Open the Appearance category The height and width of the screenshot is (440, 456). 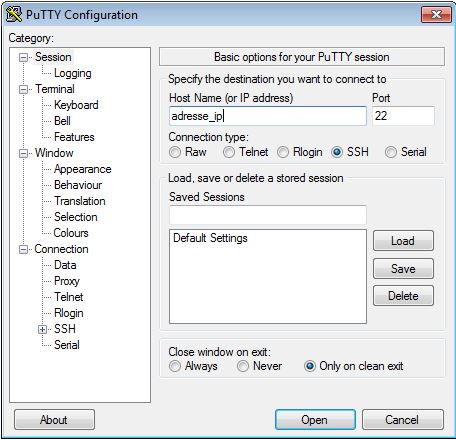click(x=82, y=169)
